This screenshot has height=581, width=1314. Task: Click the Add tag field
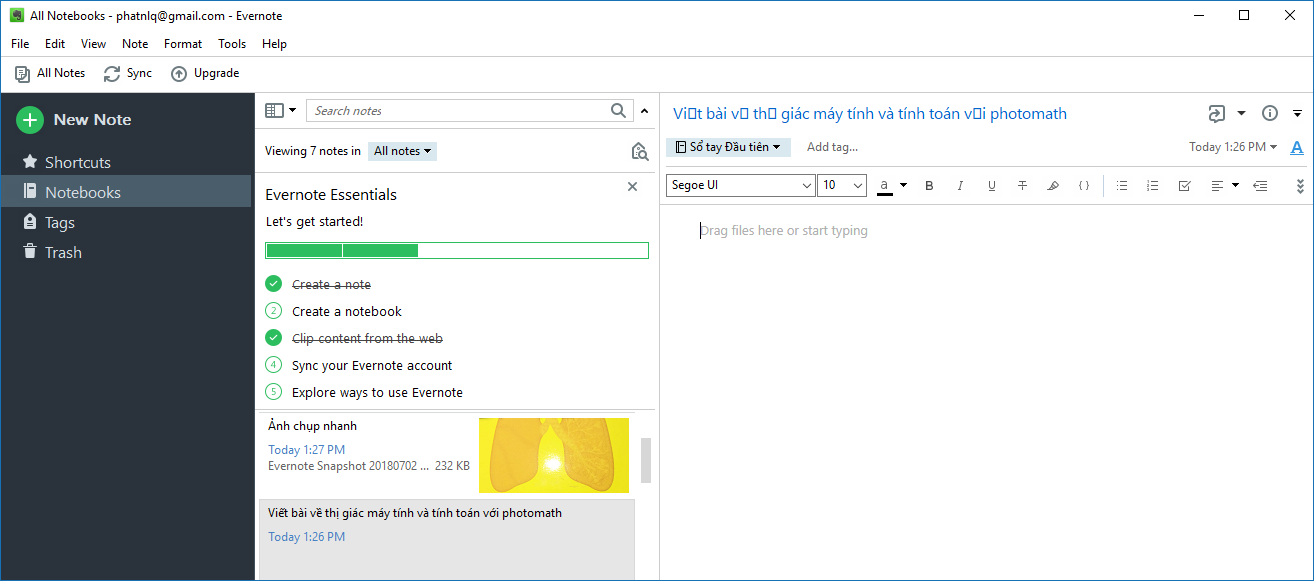click(832, 147)
